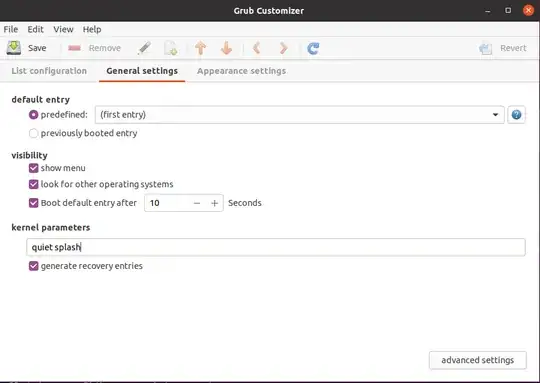The width and height of the screenshot is (540, 383).
Task: Open help for default entry
Action: pyautogui.click(x=516, y=115)
